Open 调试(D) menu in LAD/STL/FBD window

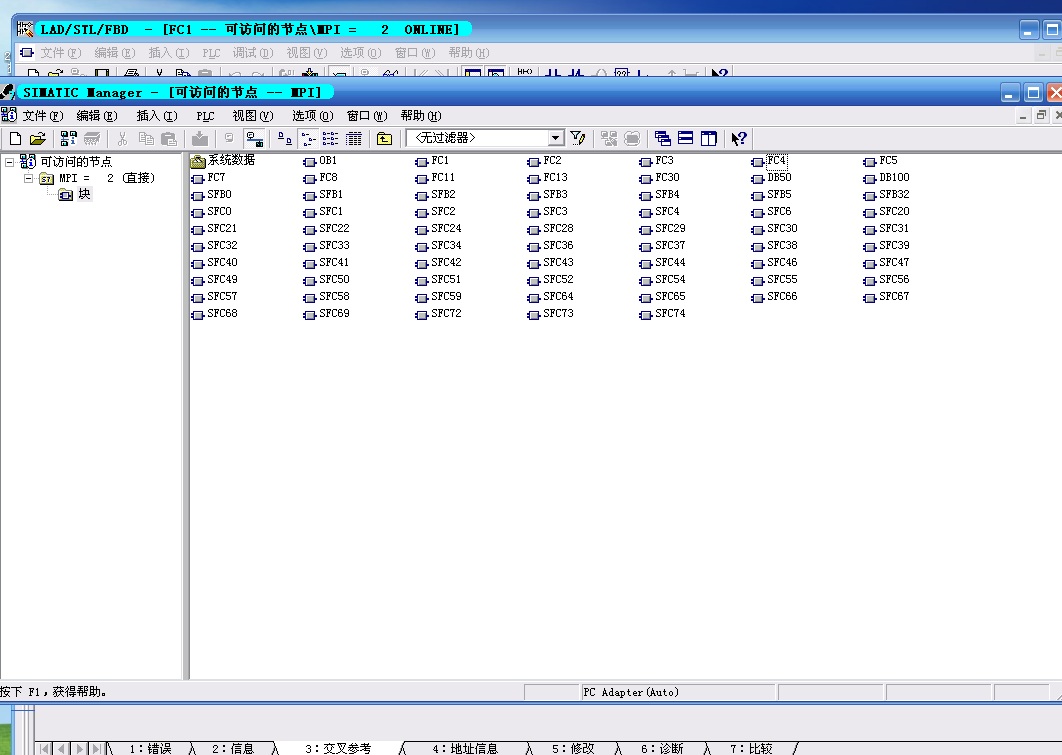tap(253, 53)
